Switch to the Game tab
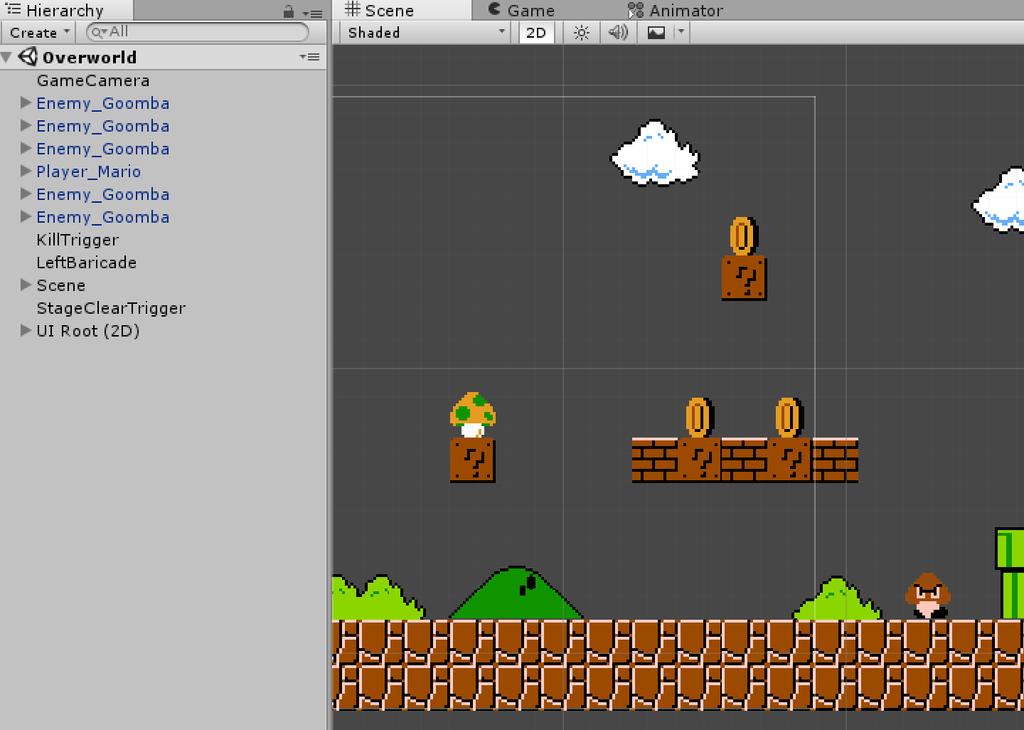Viewport: 1024px width, 730px height. pyautogui.click(x=521, y=10)
